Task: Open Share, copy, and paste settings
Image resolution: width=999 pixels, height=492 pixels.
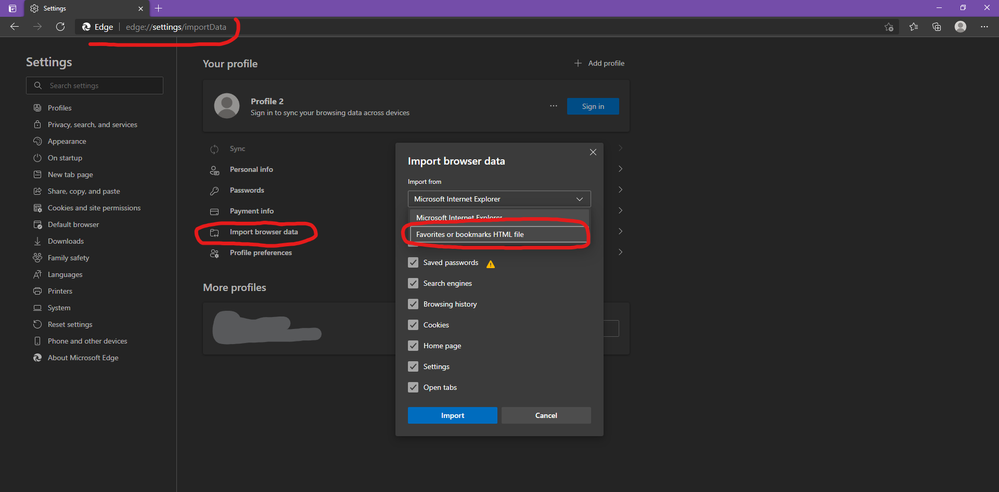Action: (83, 191)
